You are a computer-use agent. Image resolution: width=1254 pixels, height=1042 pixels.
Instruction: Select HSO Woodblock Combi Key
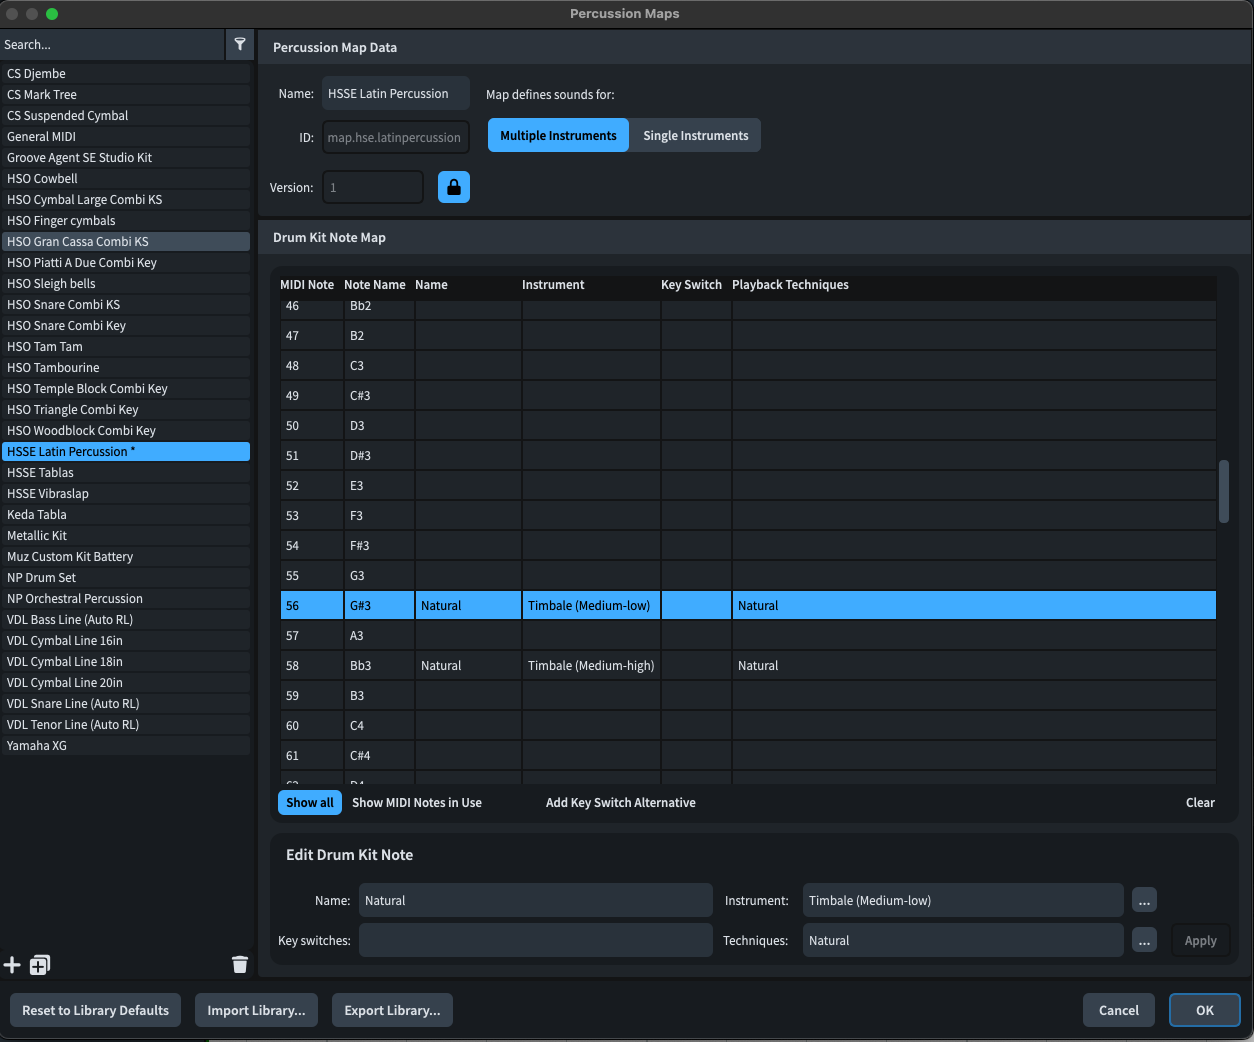click(125, 430)
